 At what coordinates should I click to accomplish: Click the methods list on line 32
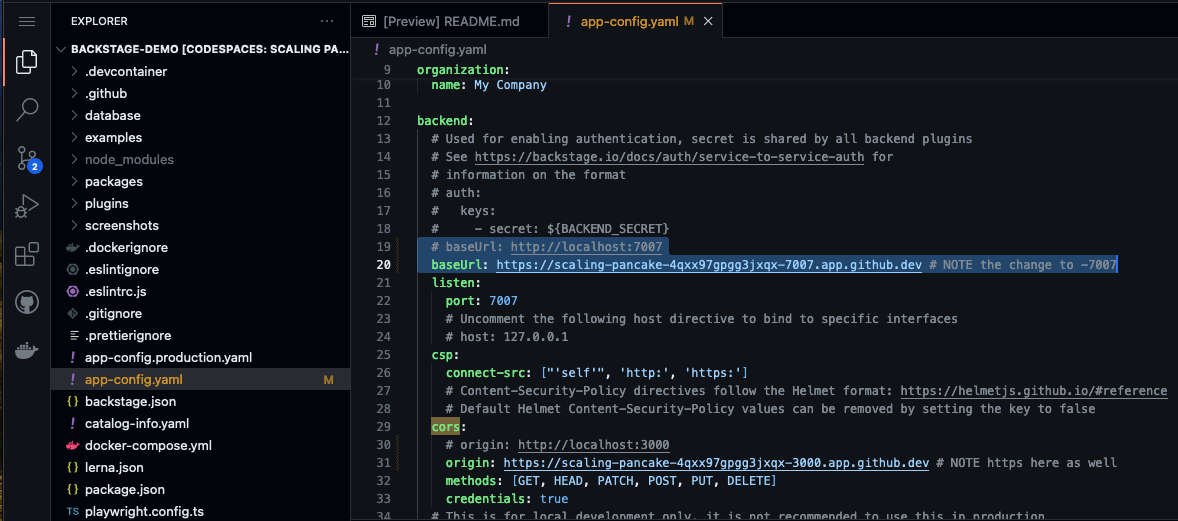click(644, 480)
